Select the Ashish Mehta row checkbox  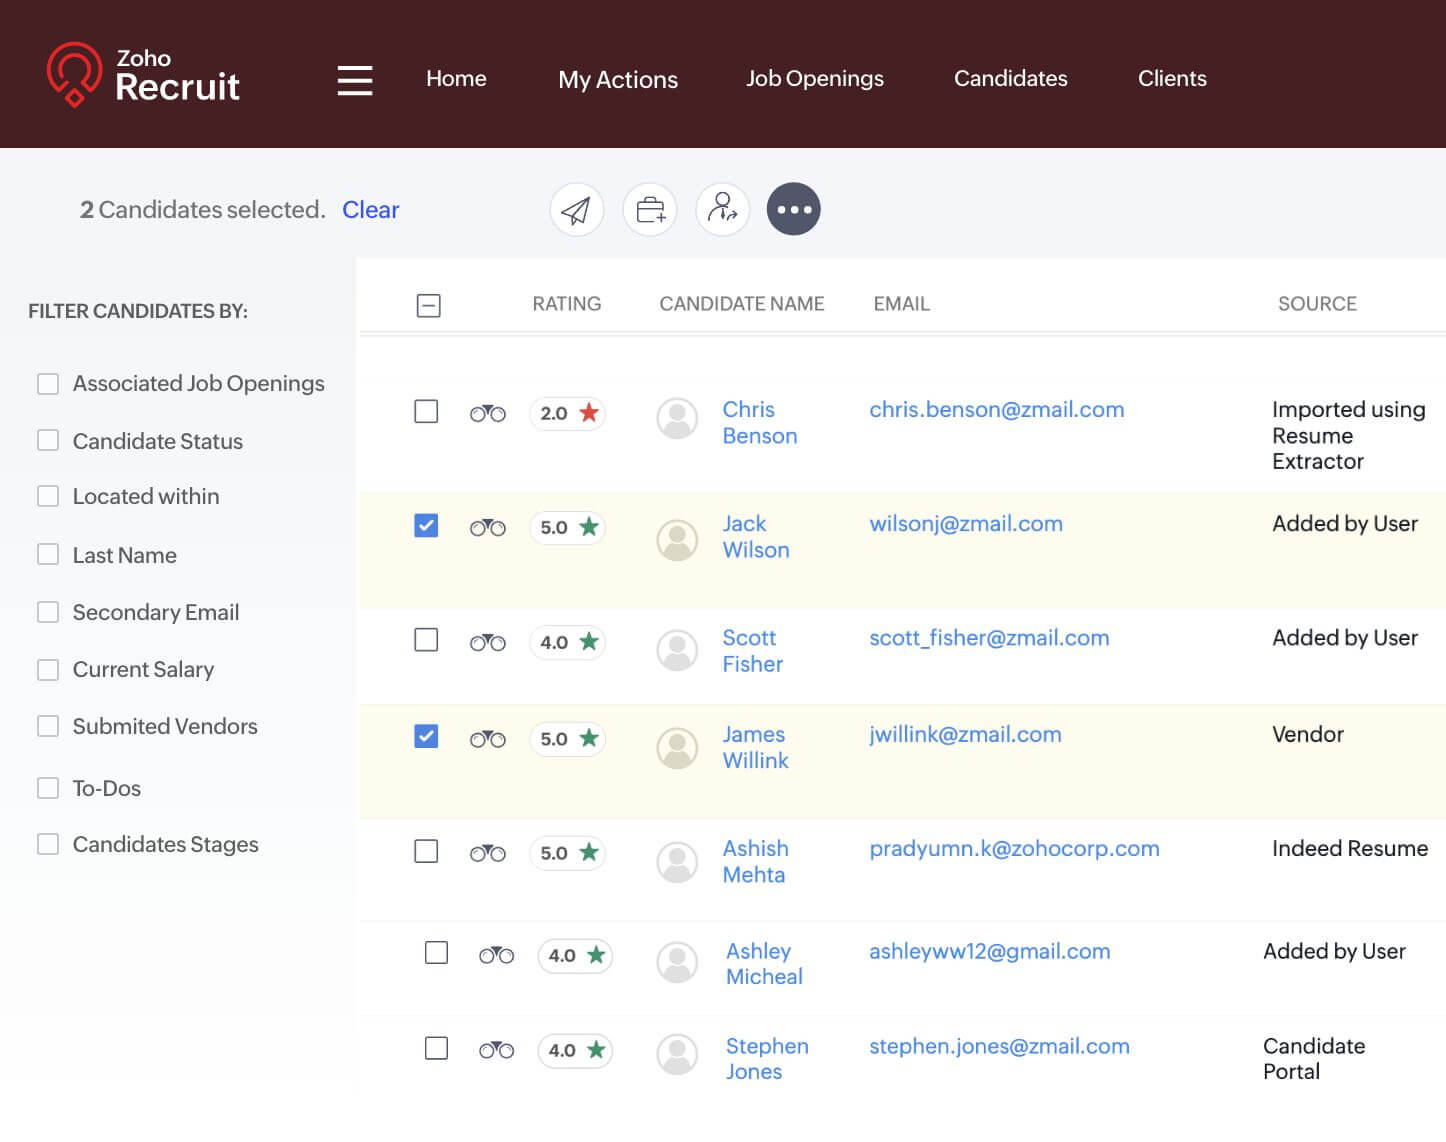(x=426, y=851)
